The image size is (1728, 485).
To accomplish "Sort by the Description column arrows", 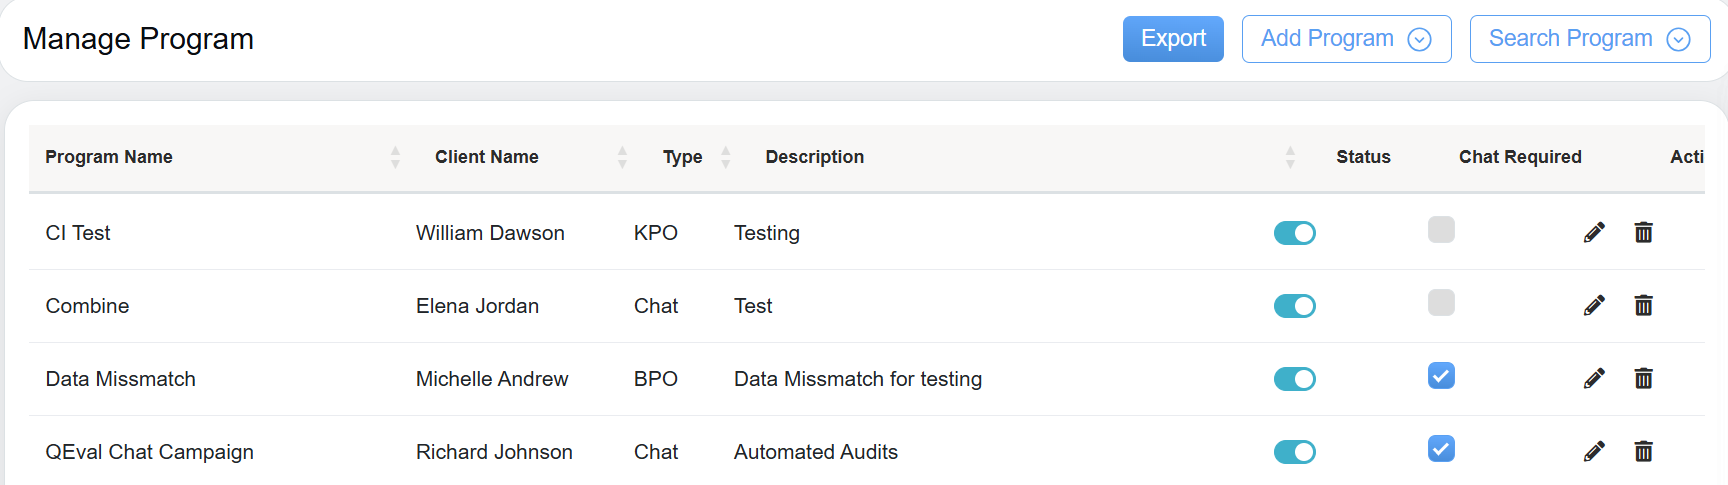I will tap(1290, 157).
